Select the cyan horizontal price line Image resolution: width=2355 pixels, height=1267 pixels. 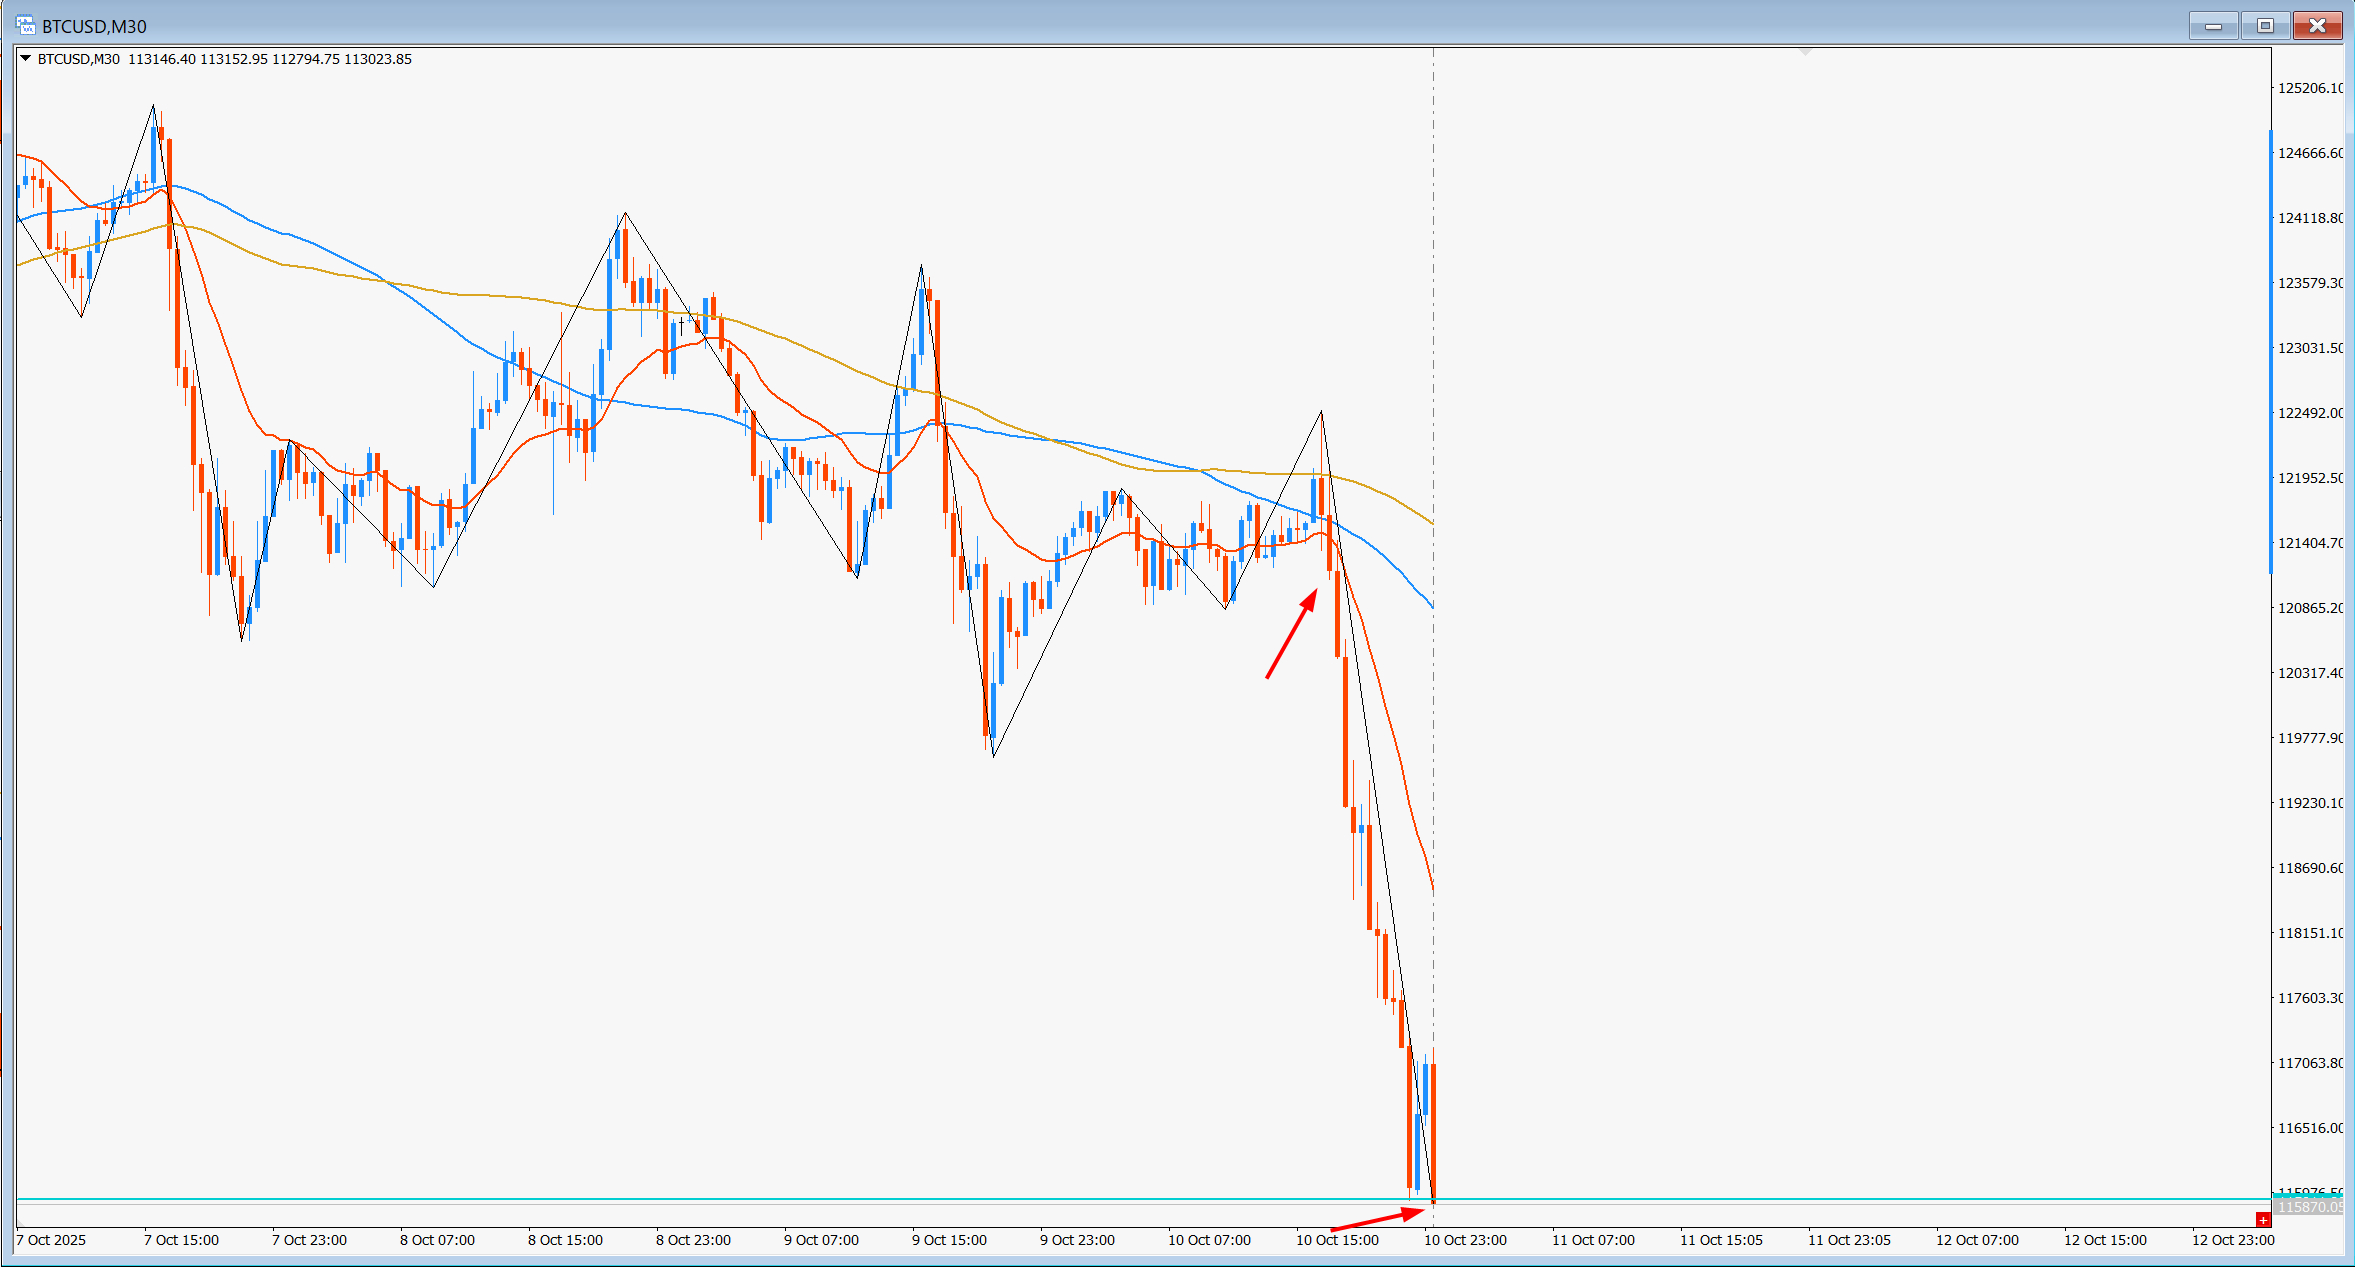pos(1144,1198)
